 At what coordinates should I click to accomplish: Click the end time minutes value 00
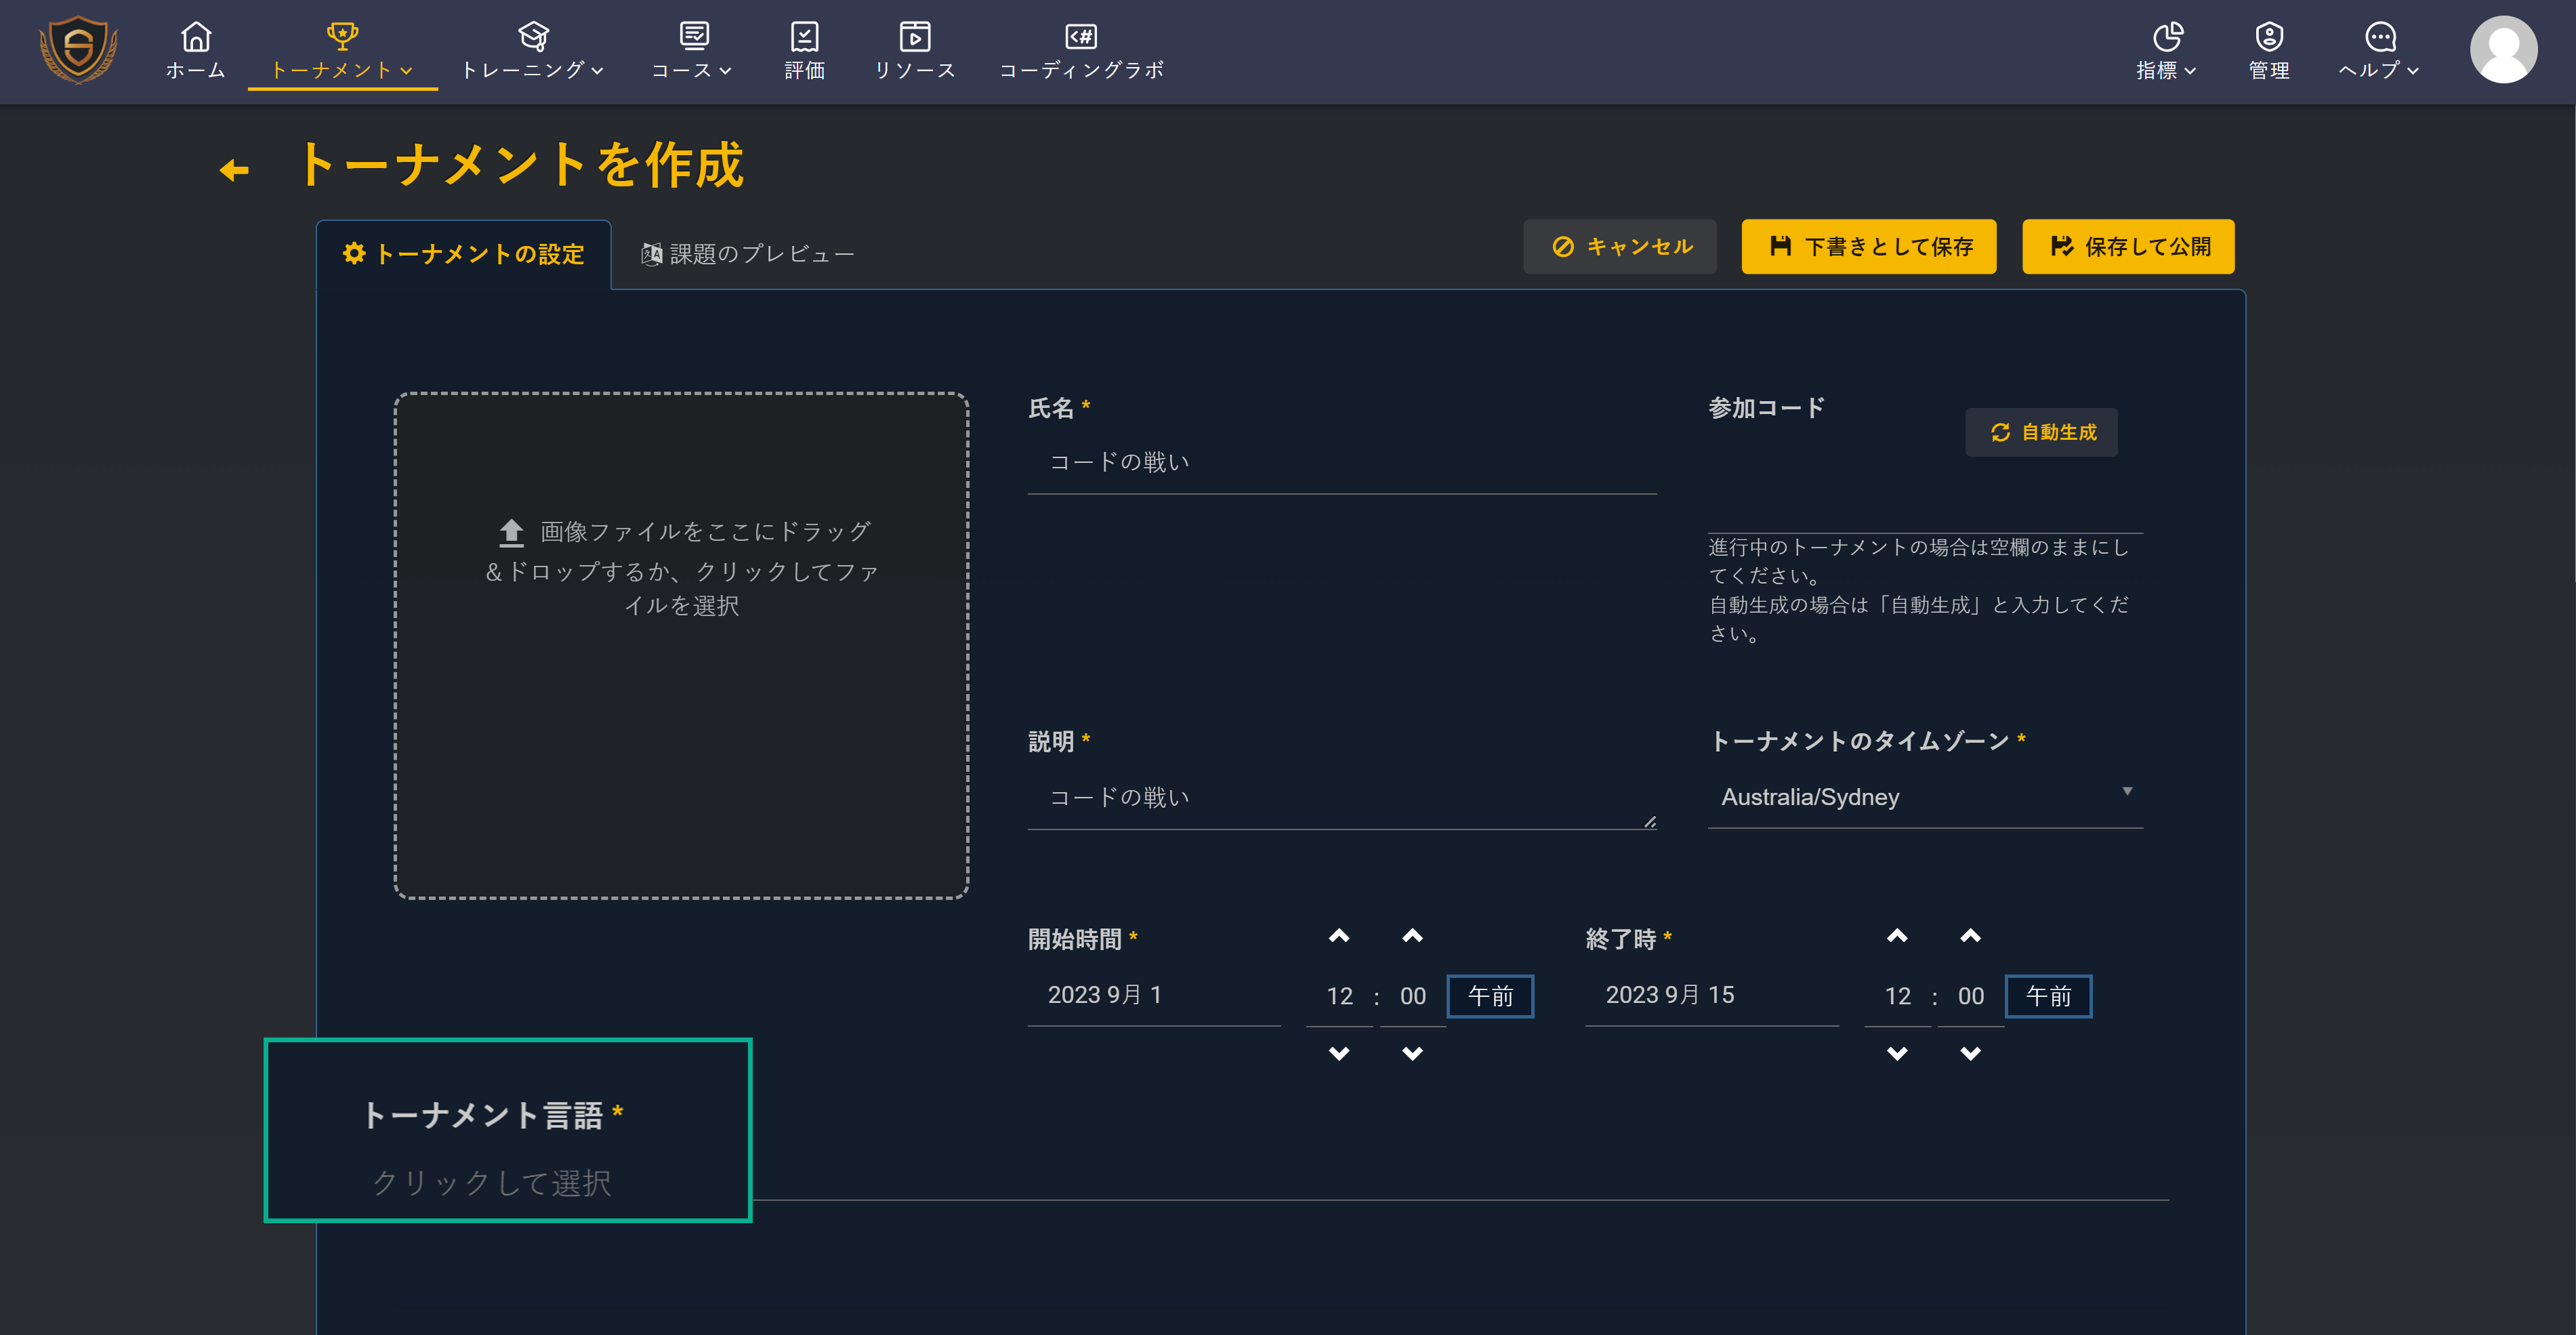pos(1970,996)
